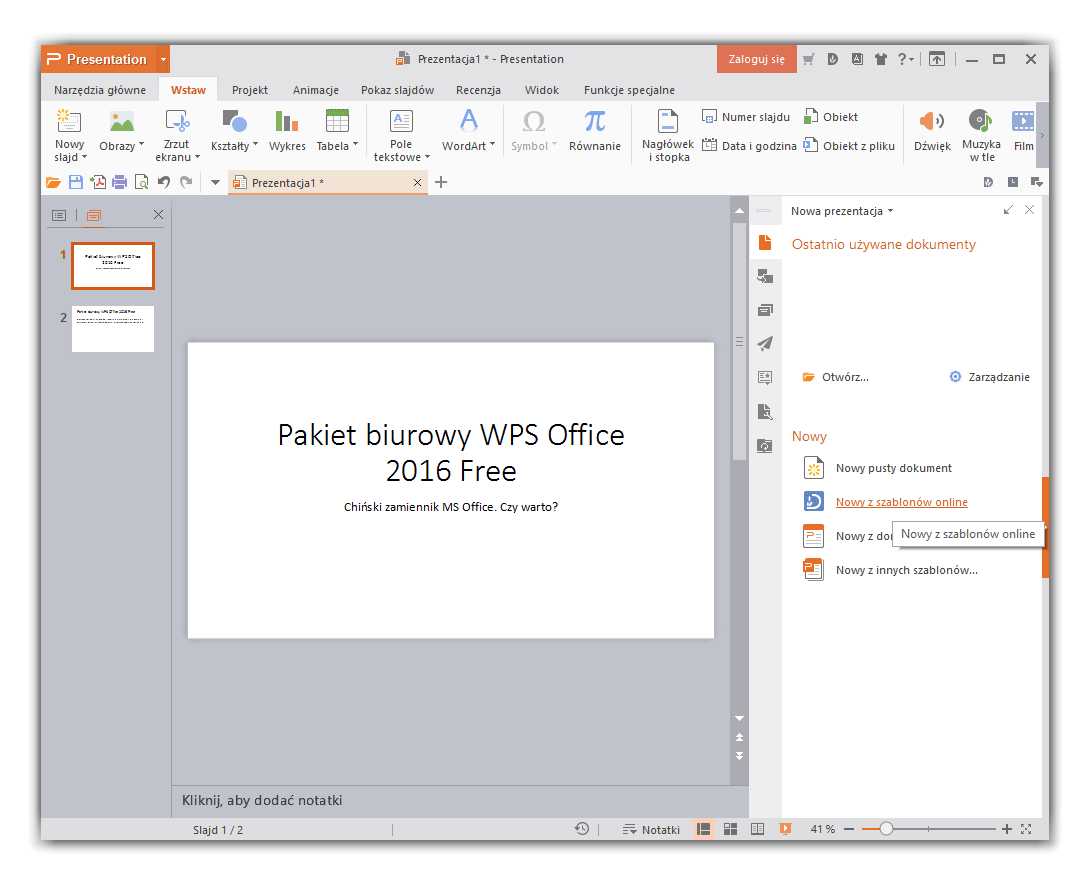This screenshot has width=1080, height=885.
Task: Insert a table using Tabela icon
Action: (x=337, y=121)
